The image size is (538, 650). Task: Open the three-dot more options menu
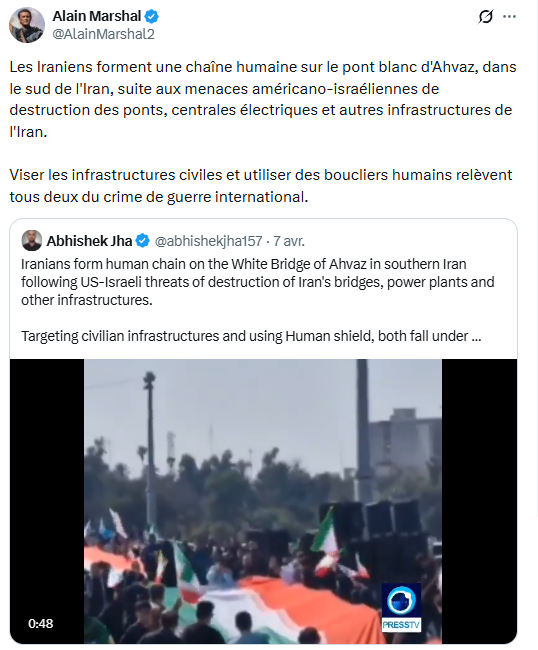click(509, 17)
